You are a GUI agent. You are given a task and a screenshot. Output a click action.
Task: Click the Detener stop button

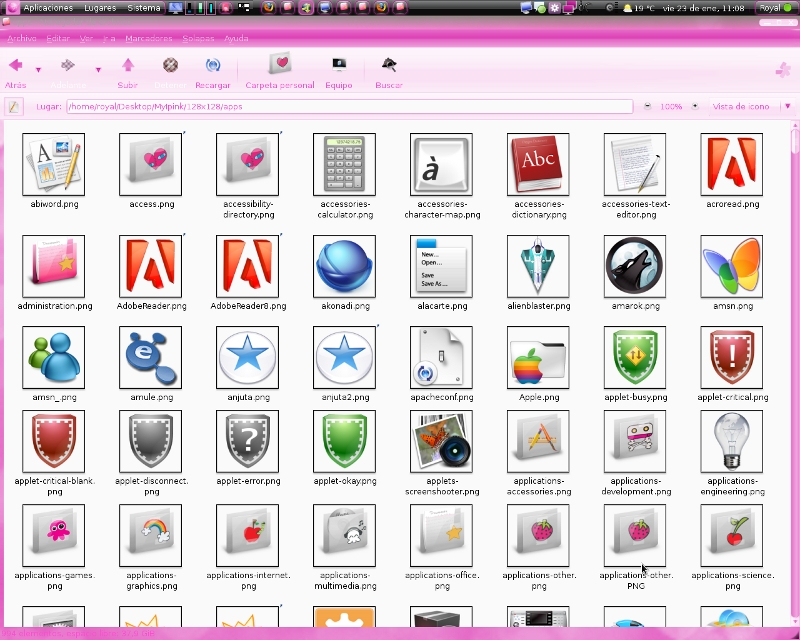[x=170, y=72]
